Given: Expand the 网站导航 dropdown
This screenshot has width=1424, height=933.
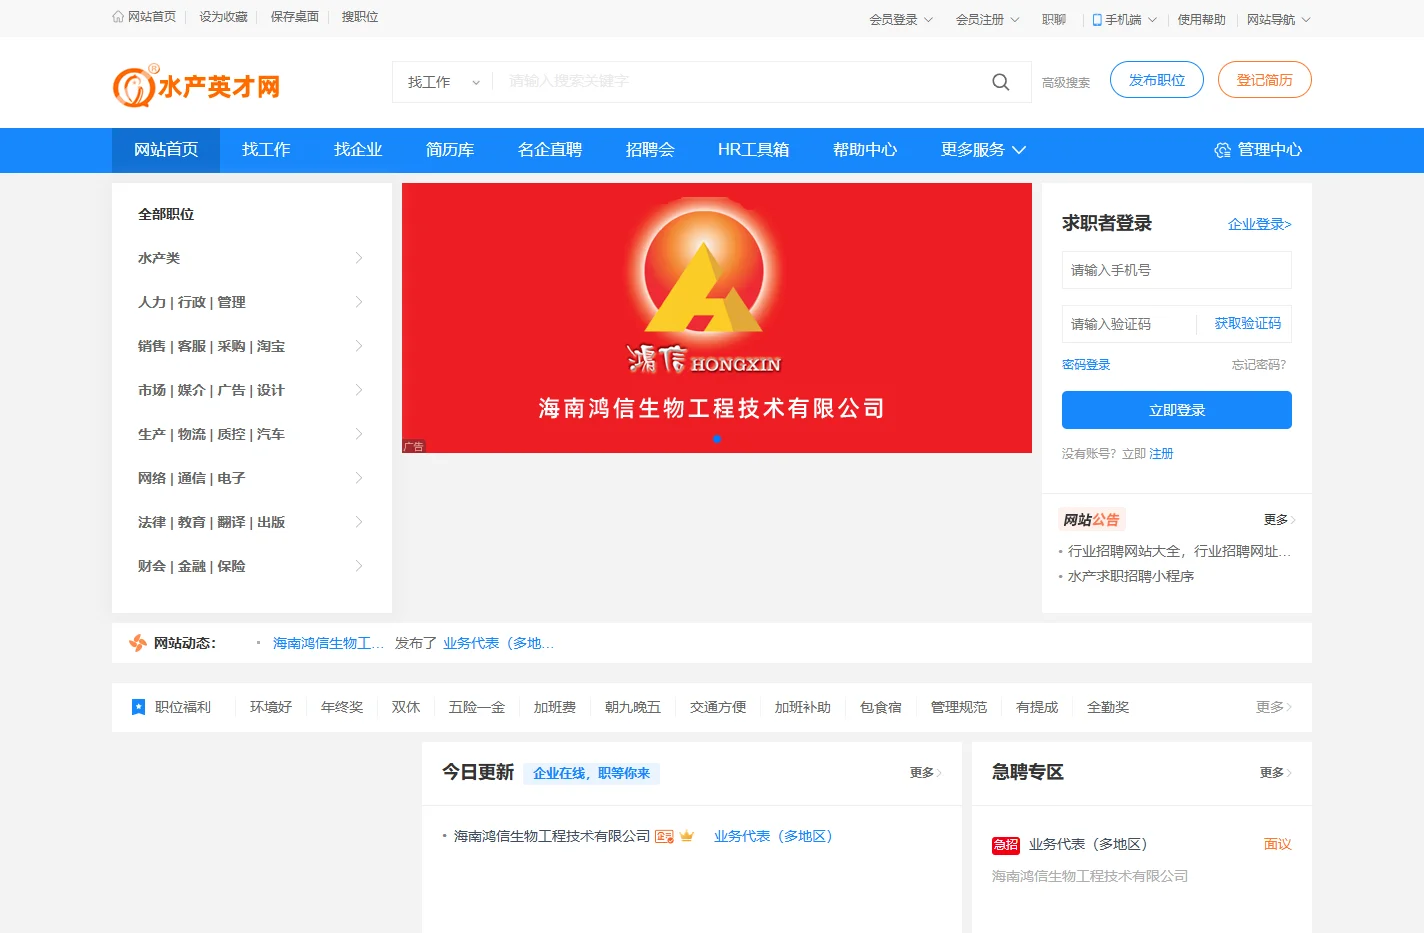Looking at the screenshot, I should 1279,19.
